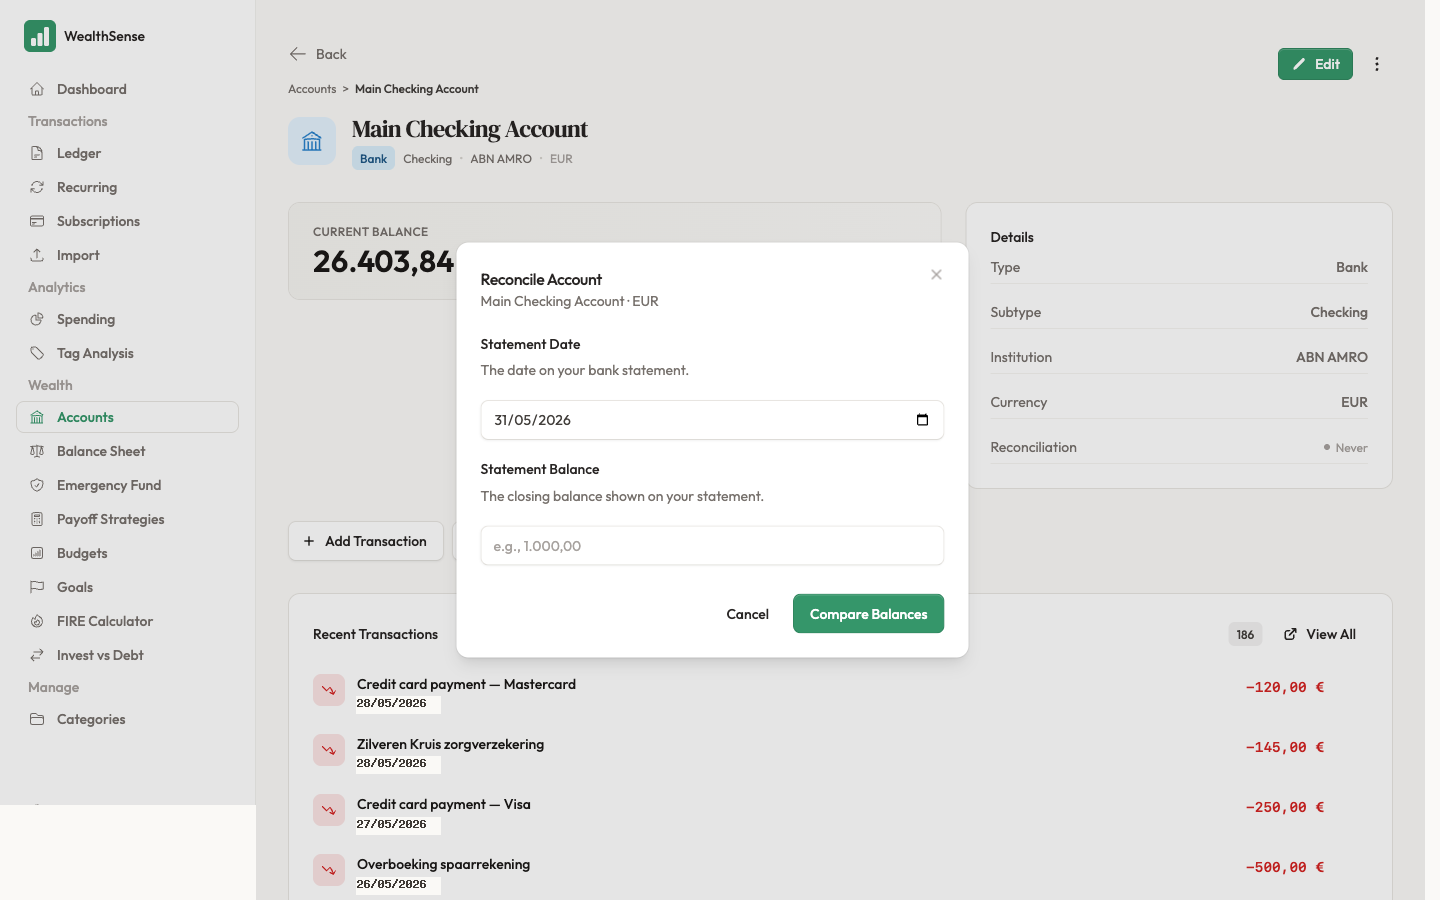Click the FIRE Calculator icon

pos(37,621)
